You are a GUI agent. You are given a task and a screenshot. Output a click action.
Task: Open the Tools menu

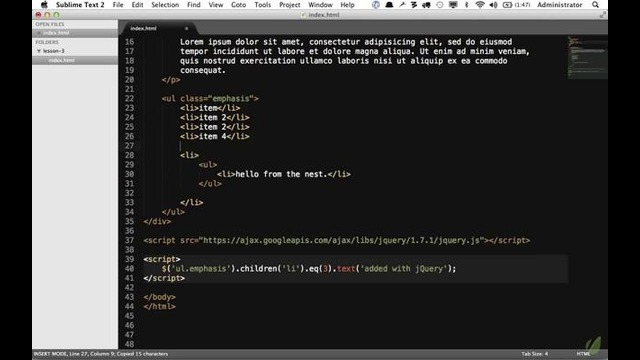(x=262, y=5)
